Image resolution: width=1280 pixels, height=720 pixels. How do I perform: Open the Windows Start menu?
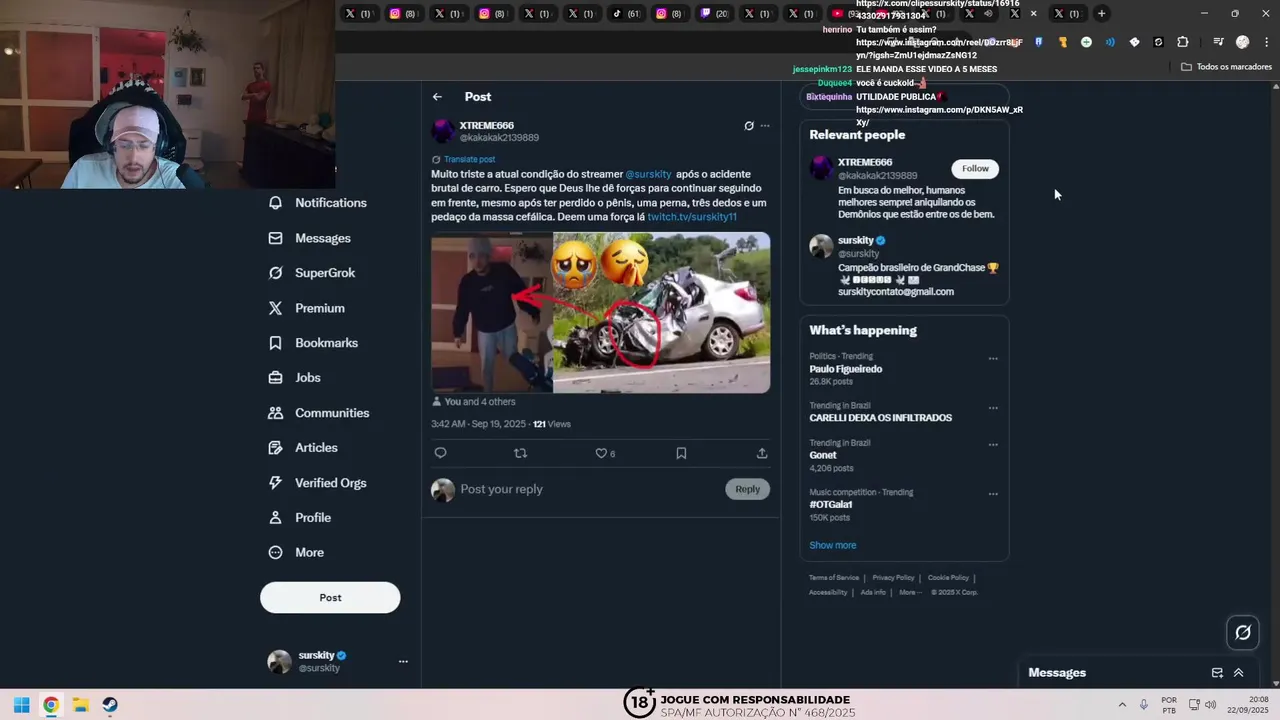coord(21,705)
